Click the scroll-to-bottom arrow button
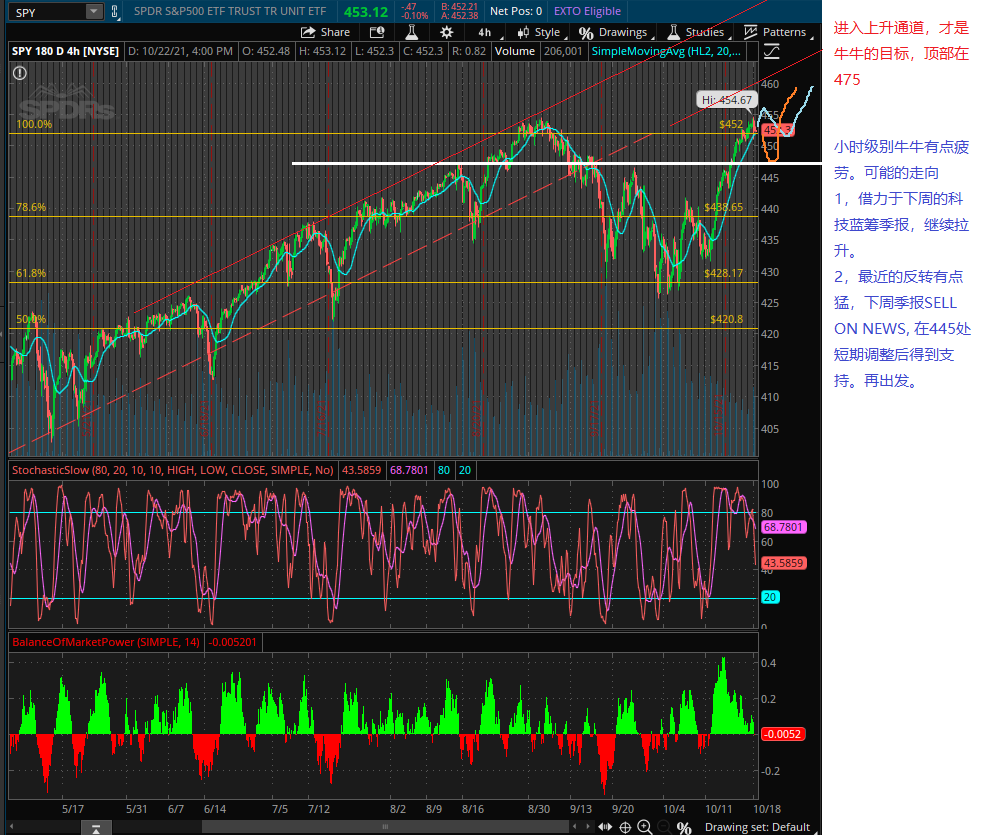The width and height of the screenshot is (1006, 835). tap(94, 827)
